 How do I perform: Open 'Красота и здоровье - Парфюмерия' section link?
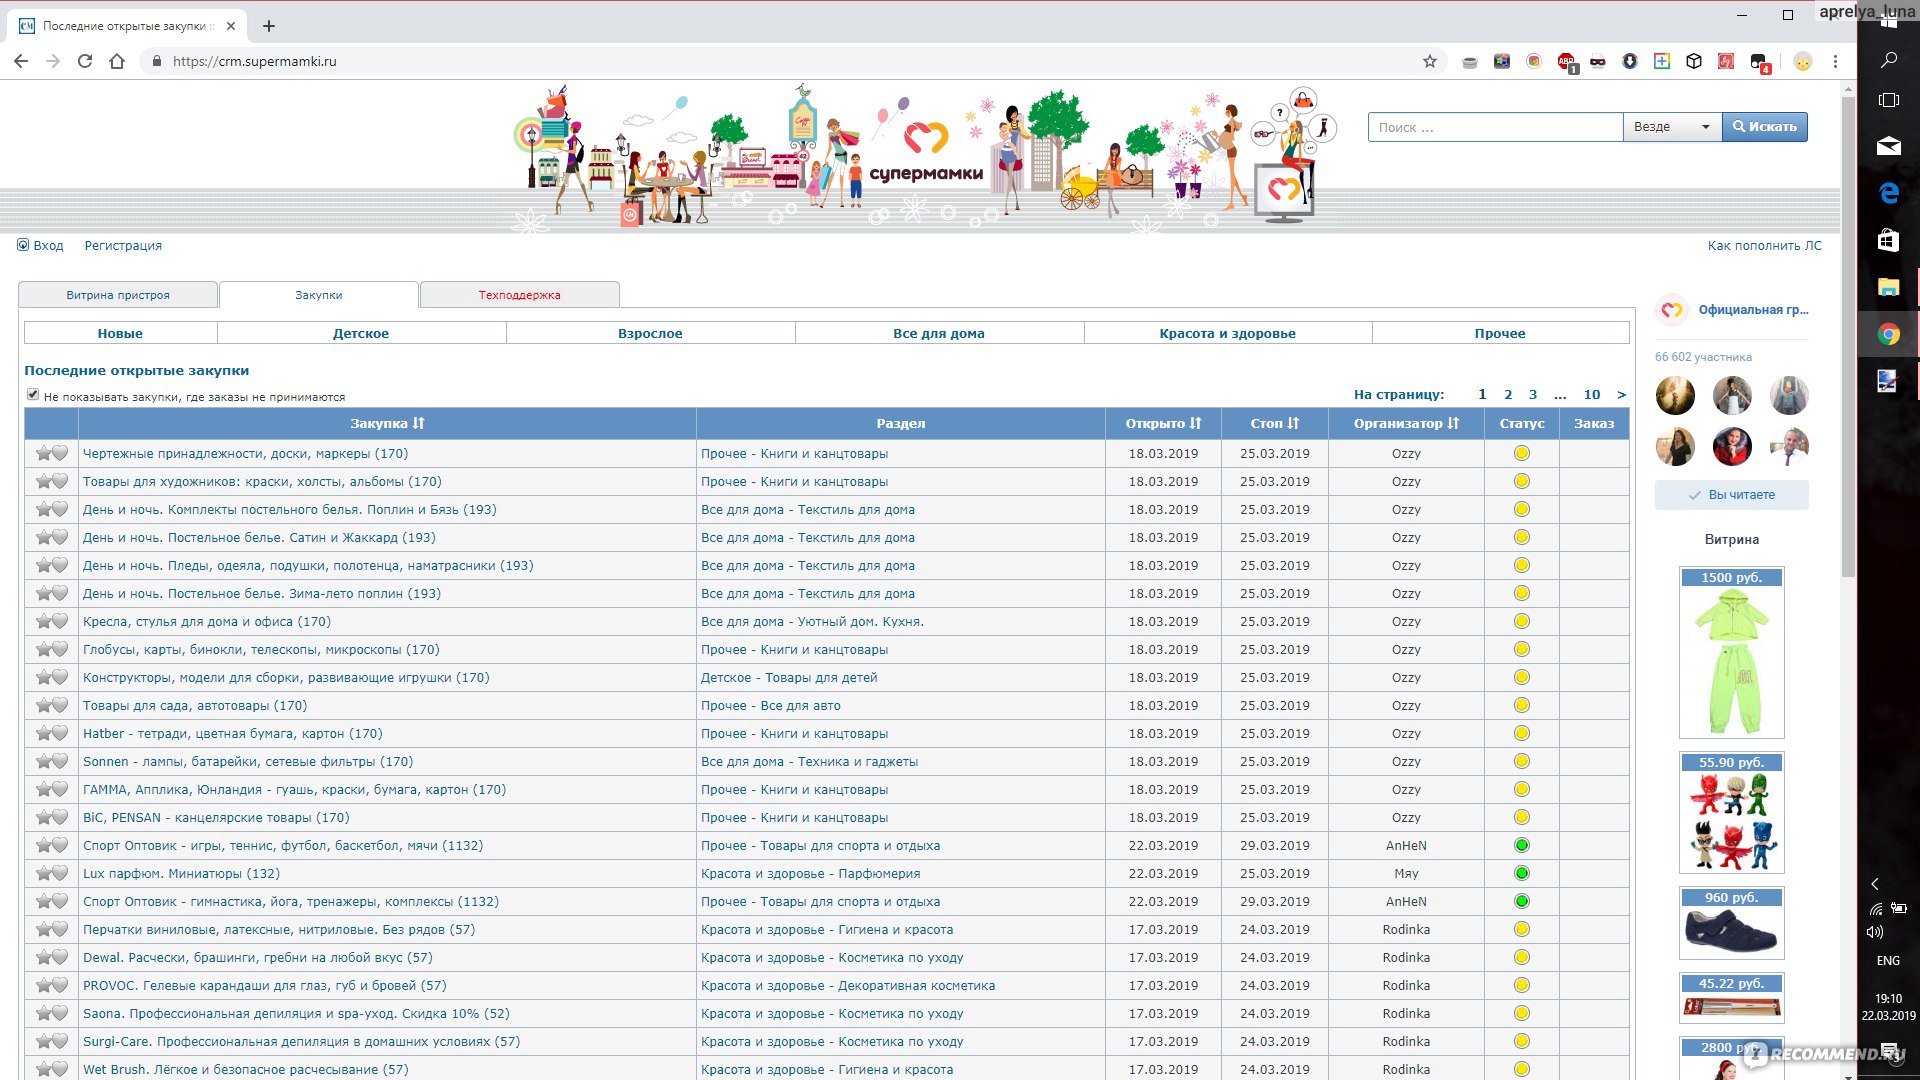click(810, 873)
